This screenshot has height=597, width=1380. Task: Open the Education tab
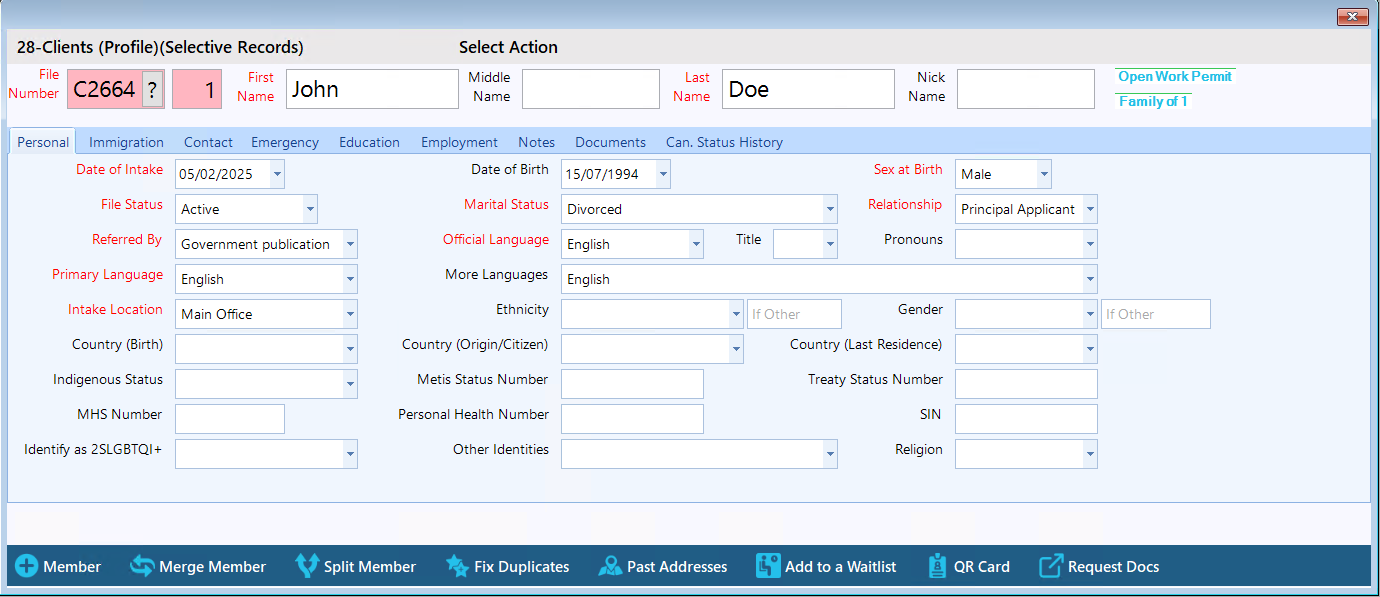(369, 142)
